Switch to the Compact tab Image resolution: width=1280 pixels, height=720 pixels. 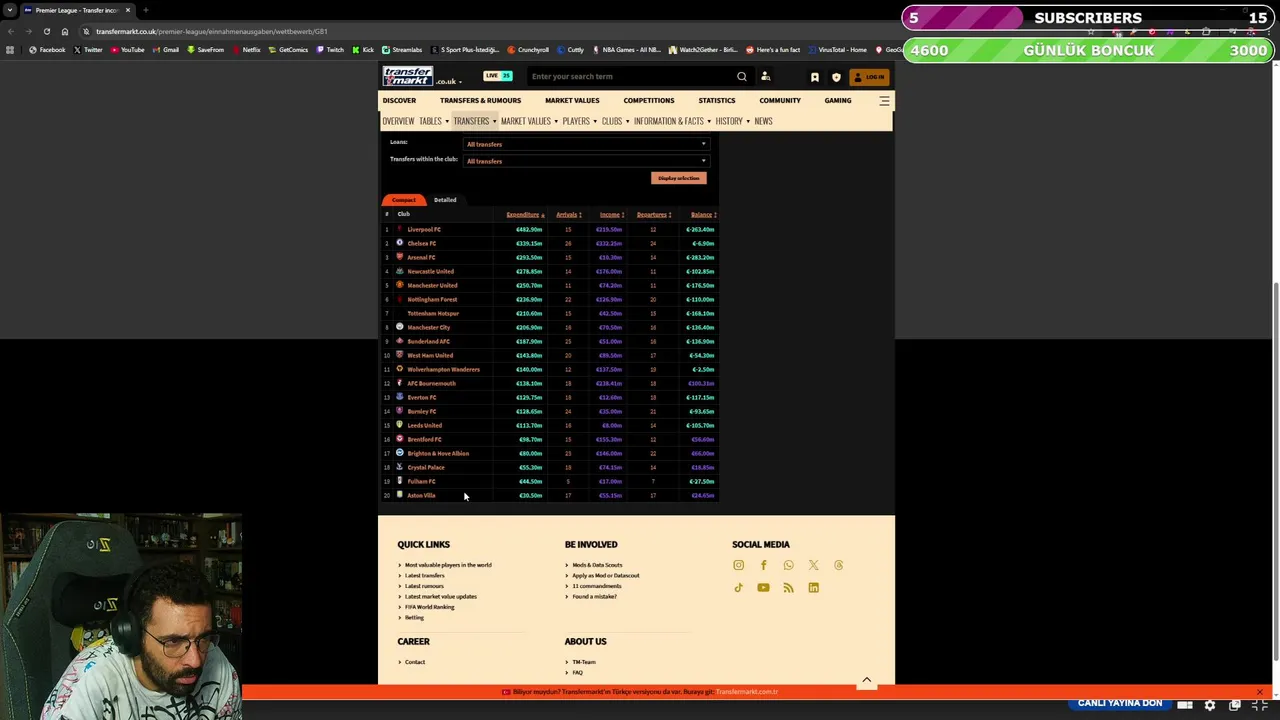pyautogui.click(x=403, y=200)
